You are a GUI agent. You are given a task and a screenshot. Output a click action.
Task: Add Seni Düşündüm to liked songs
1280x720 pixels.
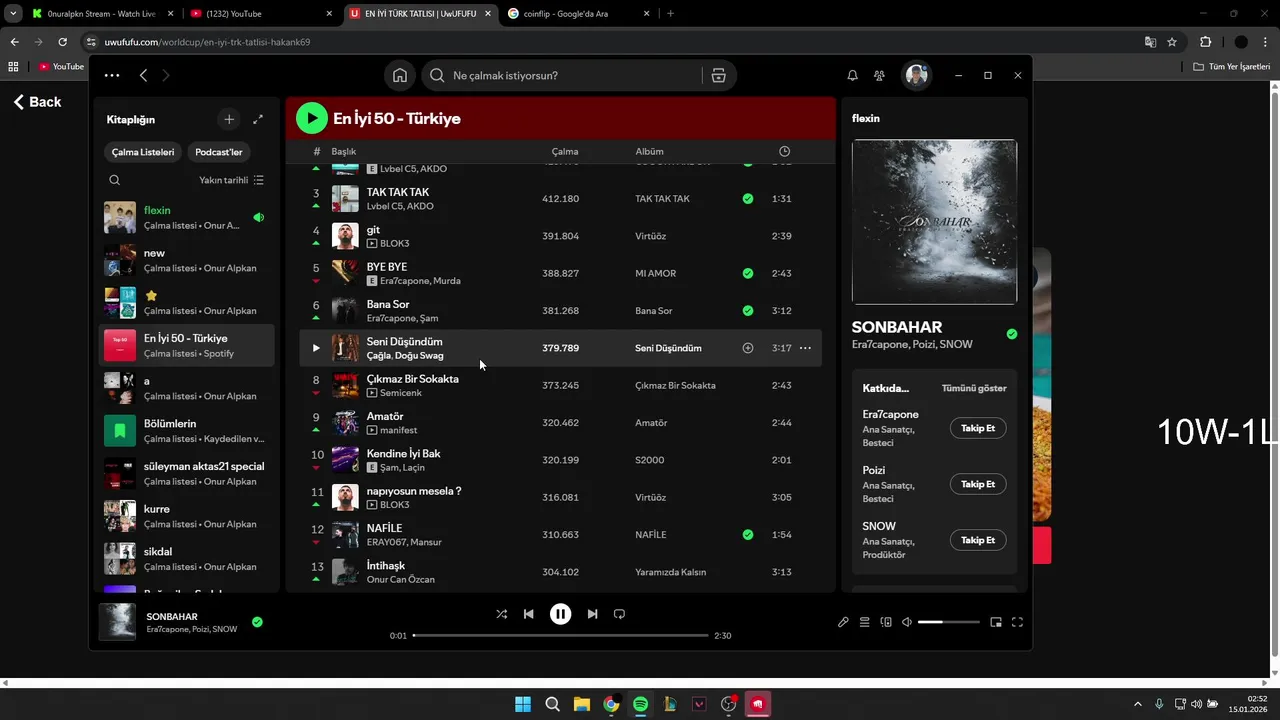(747, 348)
